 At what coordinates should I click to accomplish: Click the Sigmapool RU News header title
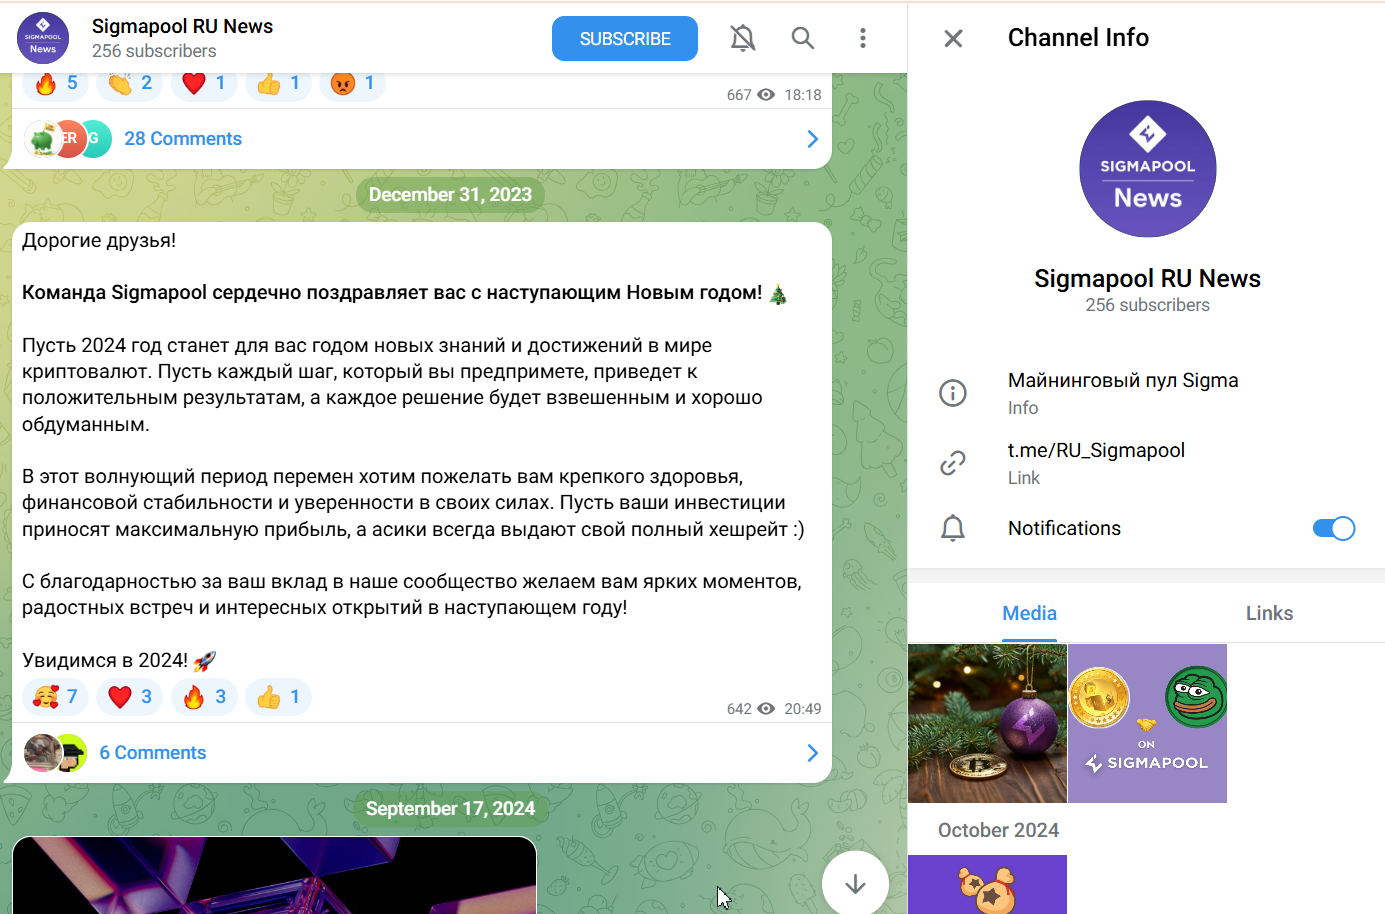182,26
